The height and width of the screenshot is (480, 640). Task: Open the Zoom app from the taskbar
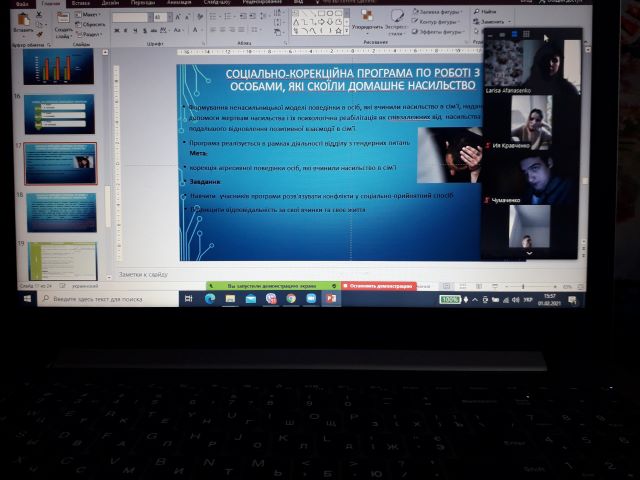pyautogui.click(x=311, y=299)
